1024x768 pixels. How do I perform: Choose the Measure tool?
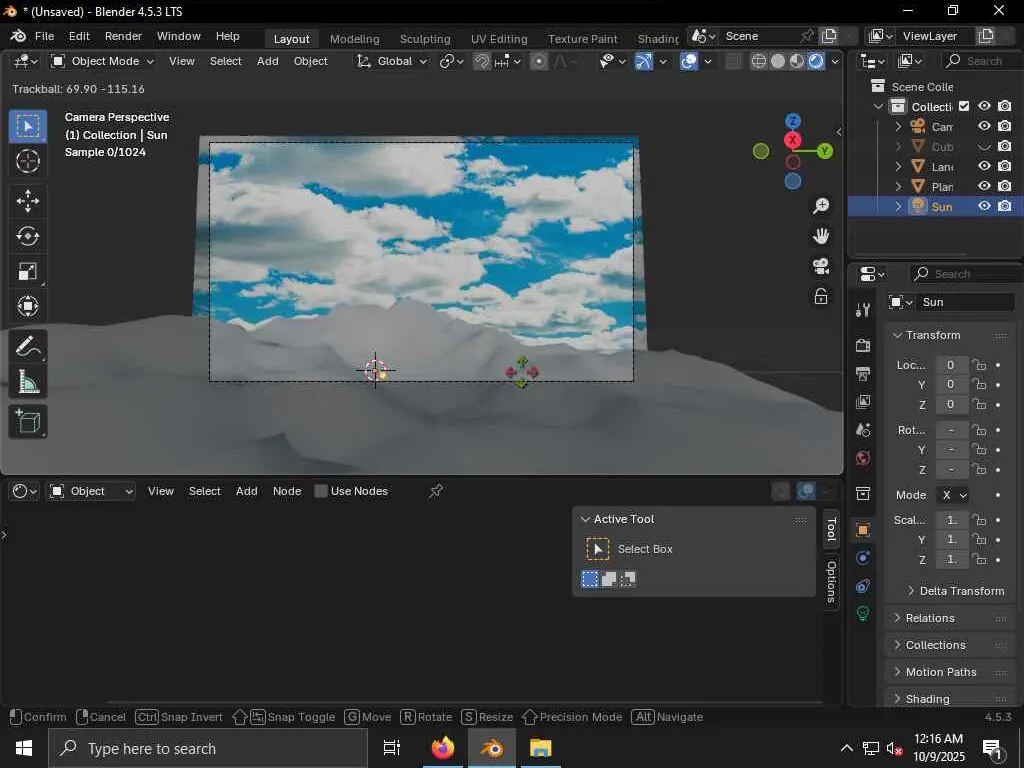(x=28, y=383)
